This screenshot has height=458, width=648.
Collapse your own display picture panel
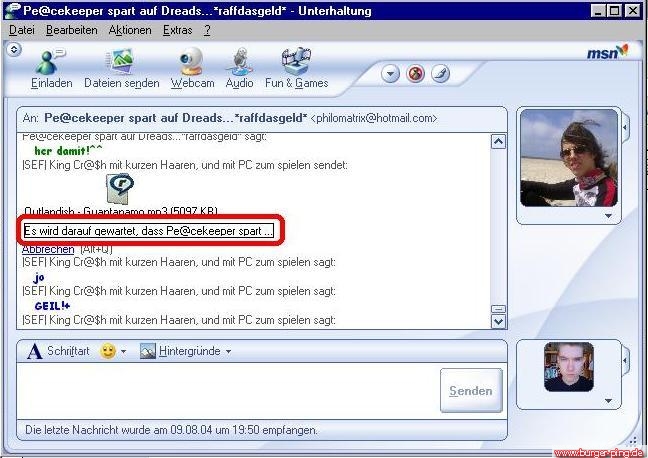pos(625,360)
